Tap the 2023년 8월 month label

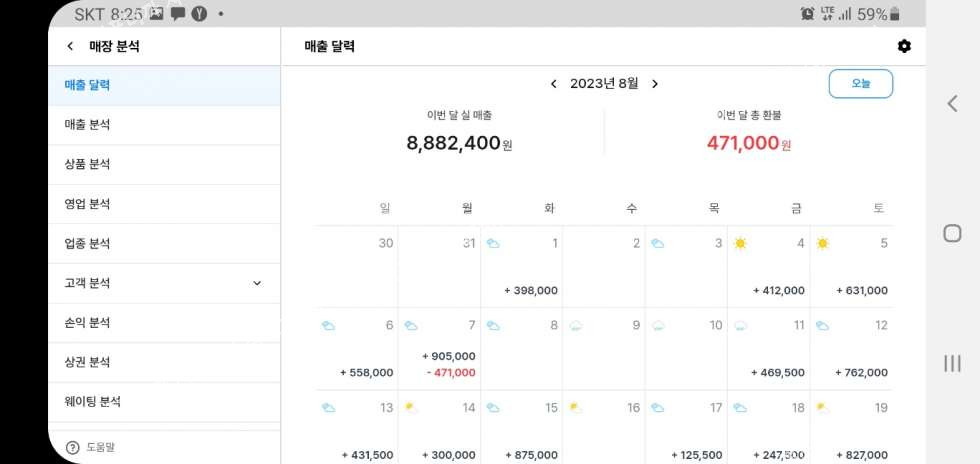[x=604, y=84]
